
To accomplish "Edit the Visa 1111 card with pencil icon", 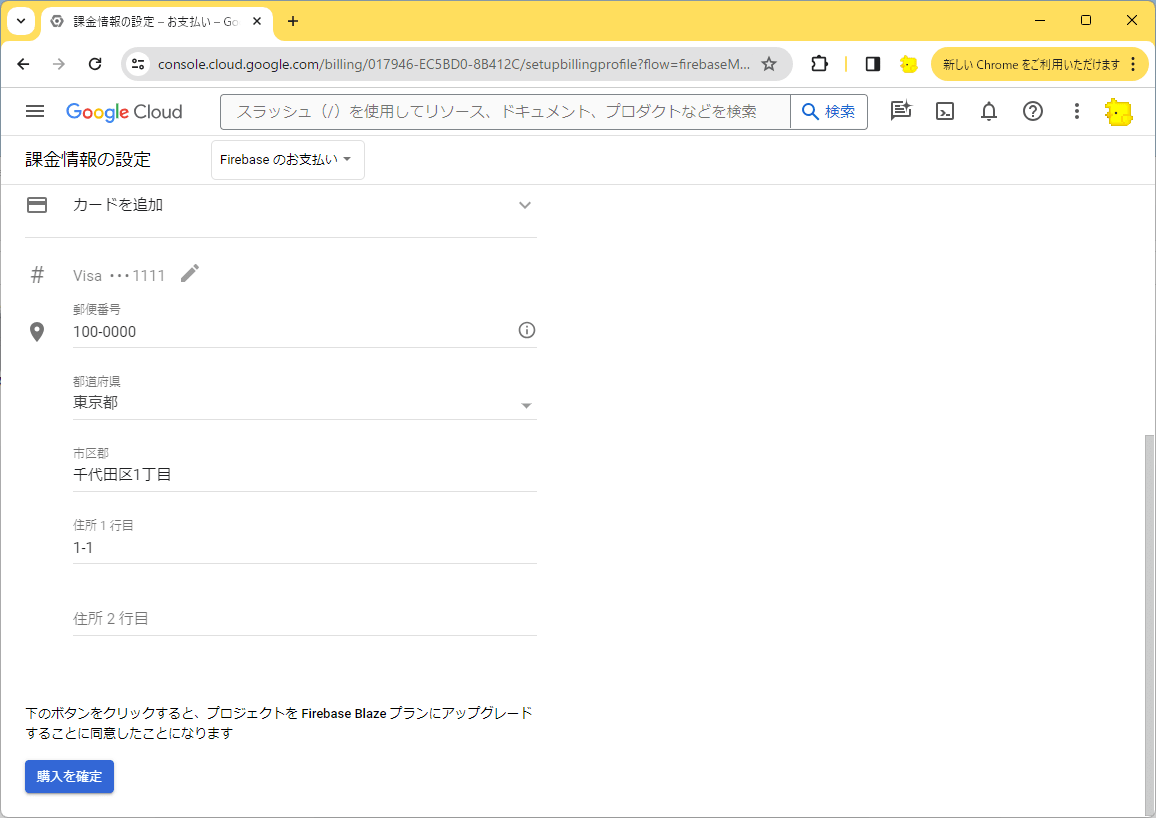I will pos(189,273).
